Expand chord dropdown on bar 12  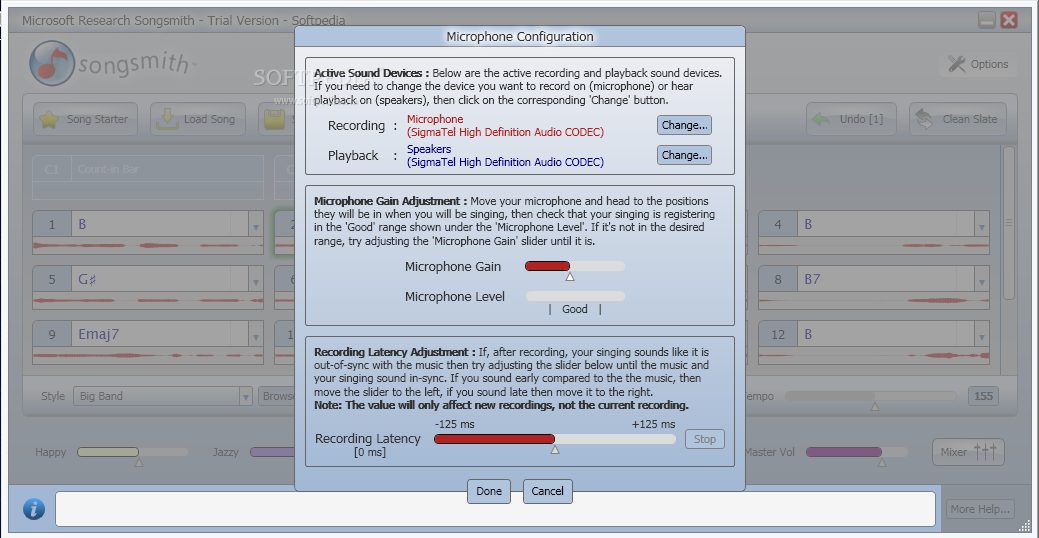(x=982, y=337)
